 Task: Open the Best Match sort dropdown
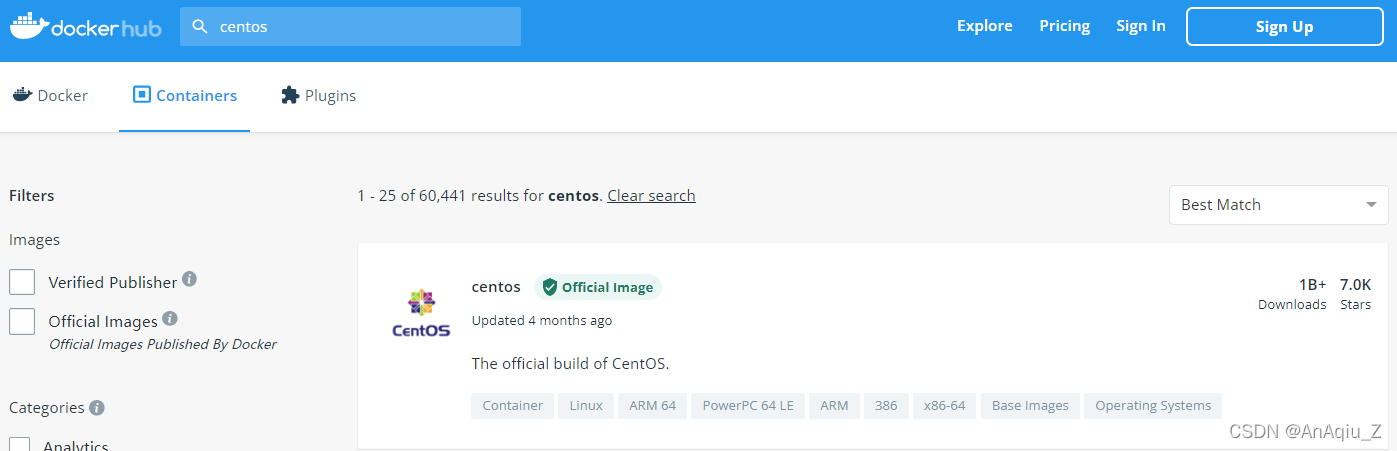point(1278,205)
